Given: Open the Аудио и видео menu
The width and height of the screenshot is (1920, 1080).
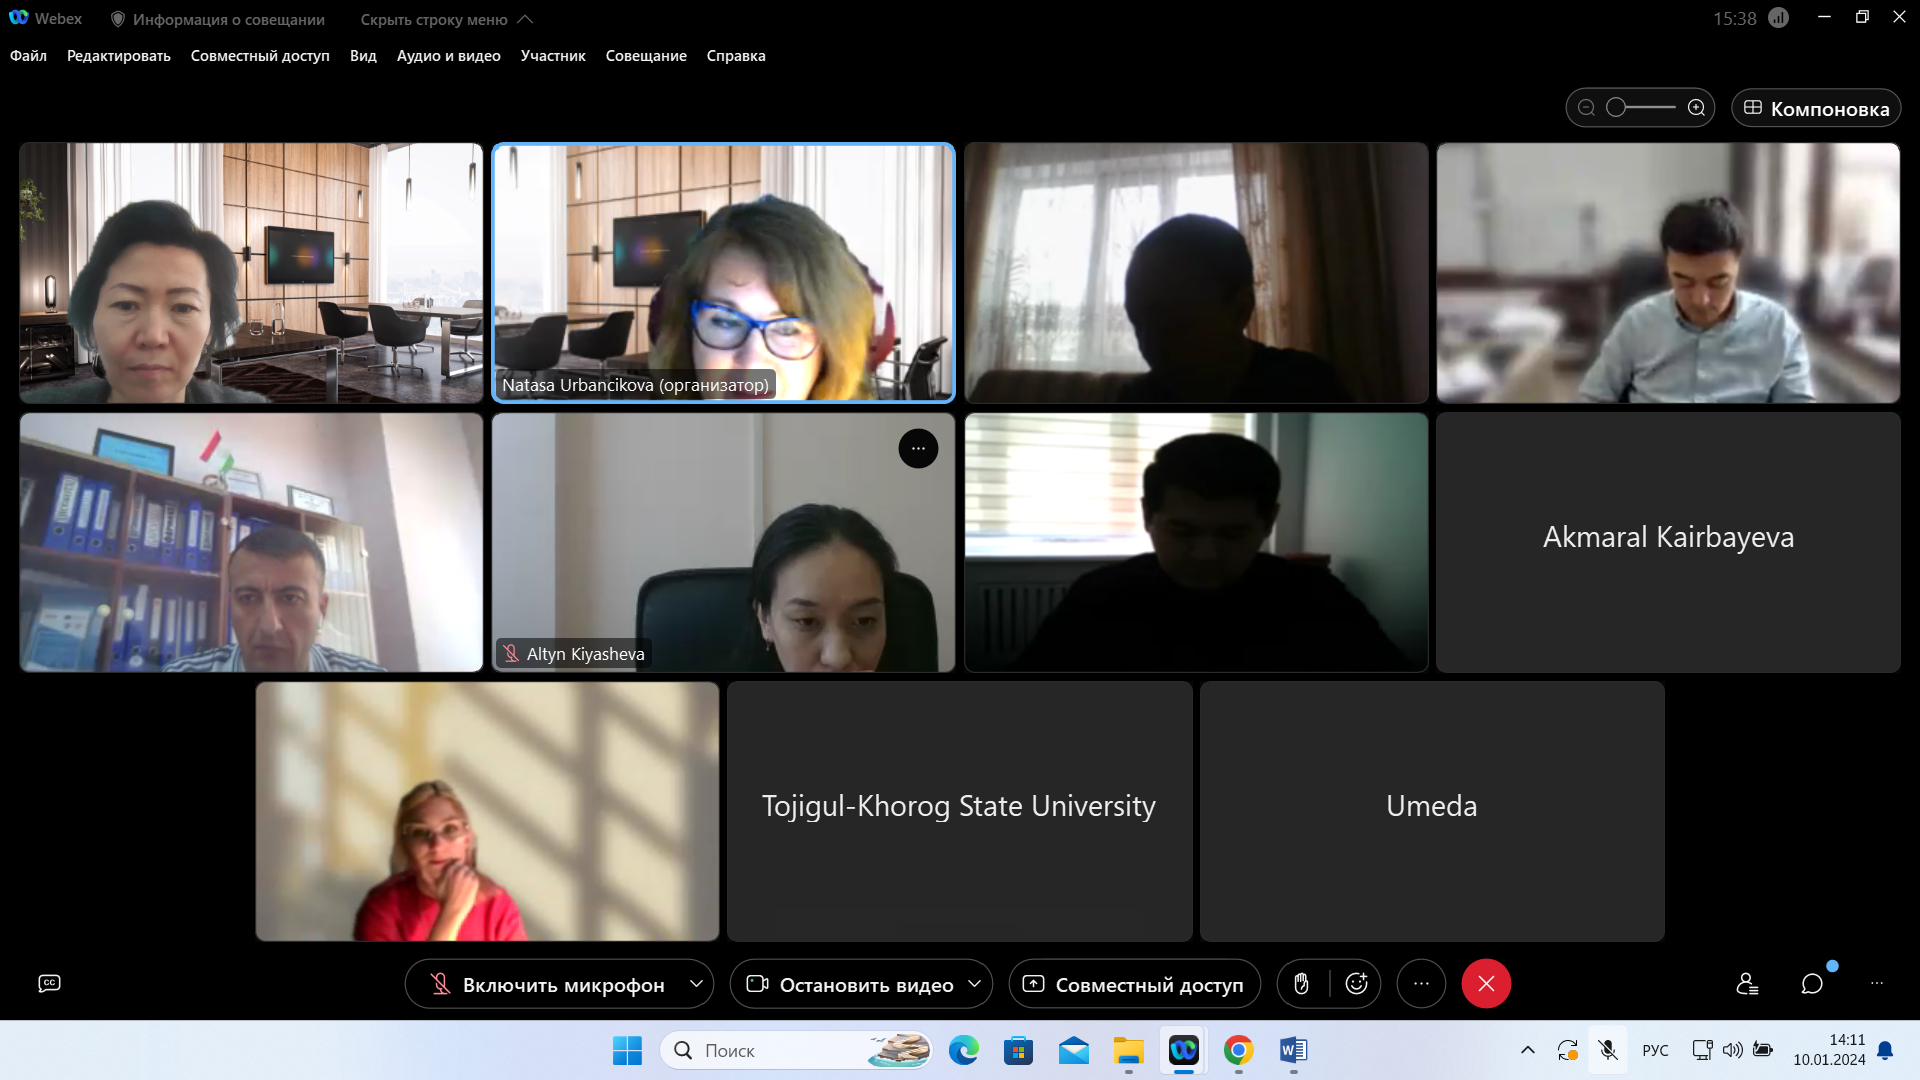Looking at the screenshot, I should (449, 56).
